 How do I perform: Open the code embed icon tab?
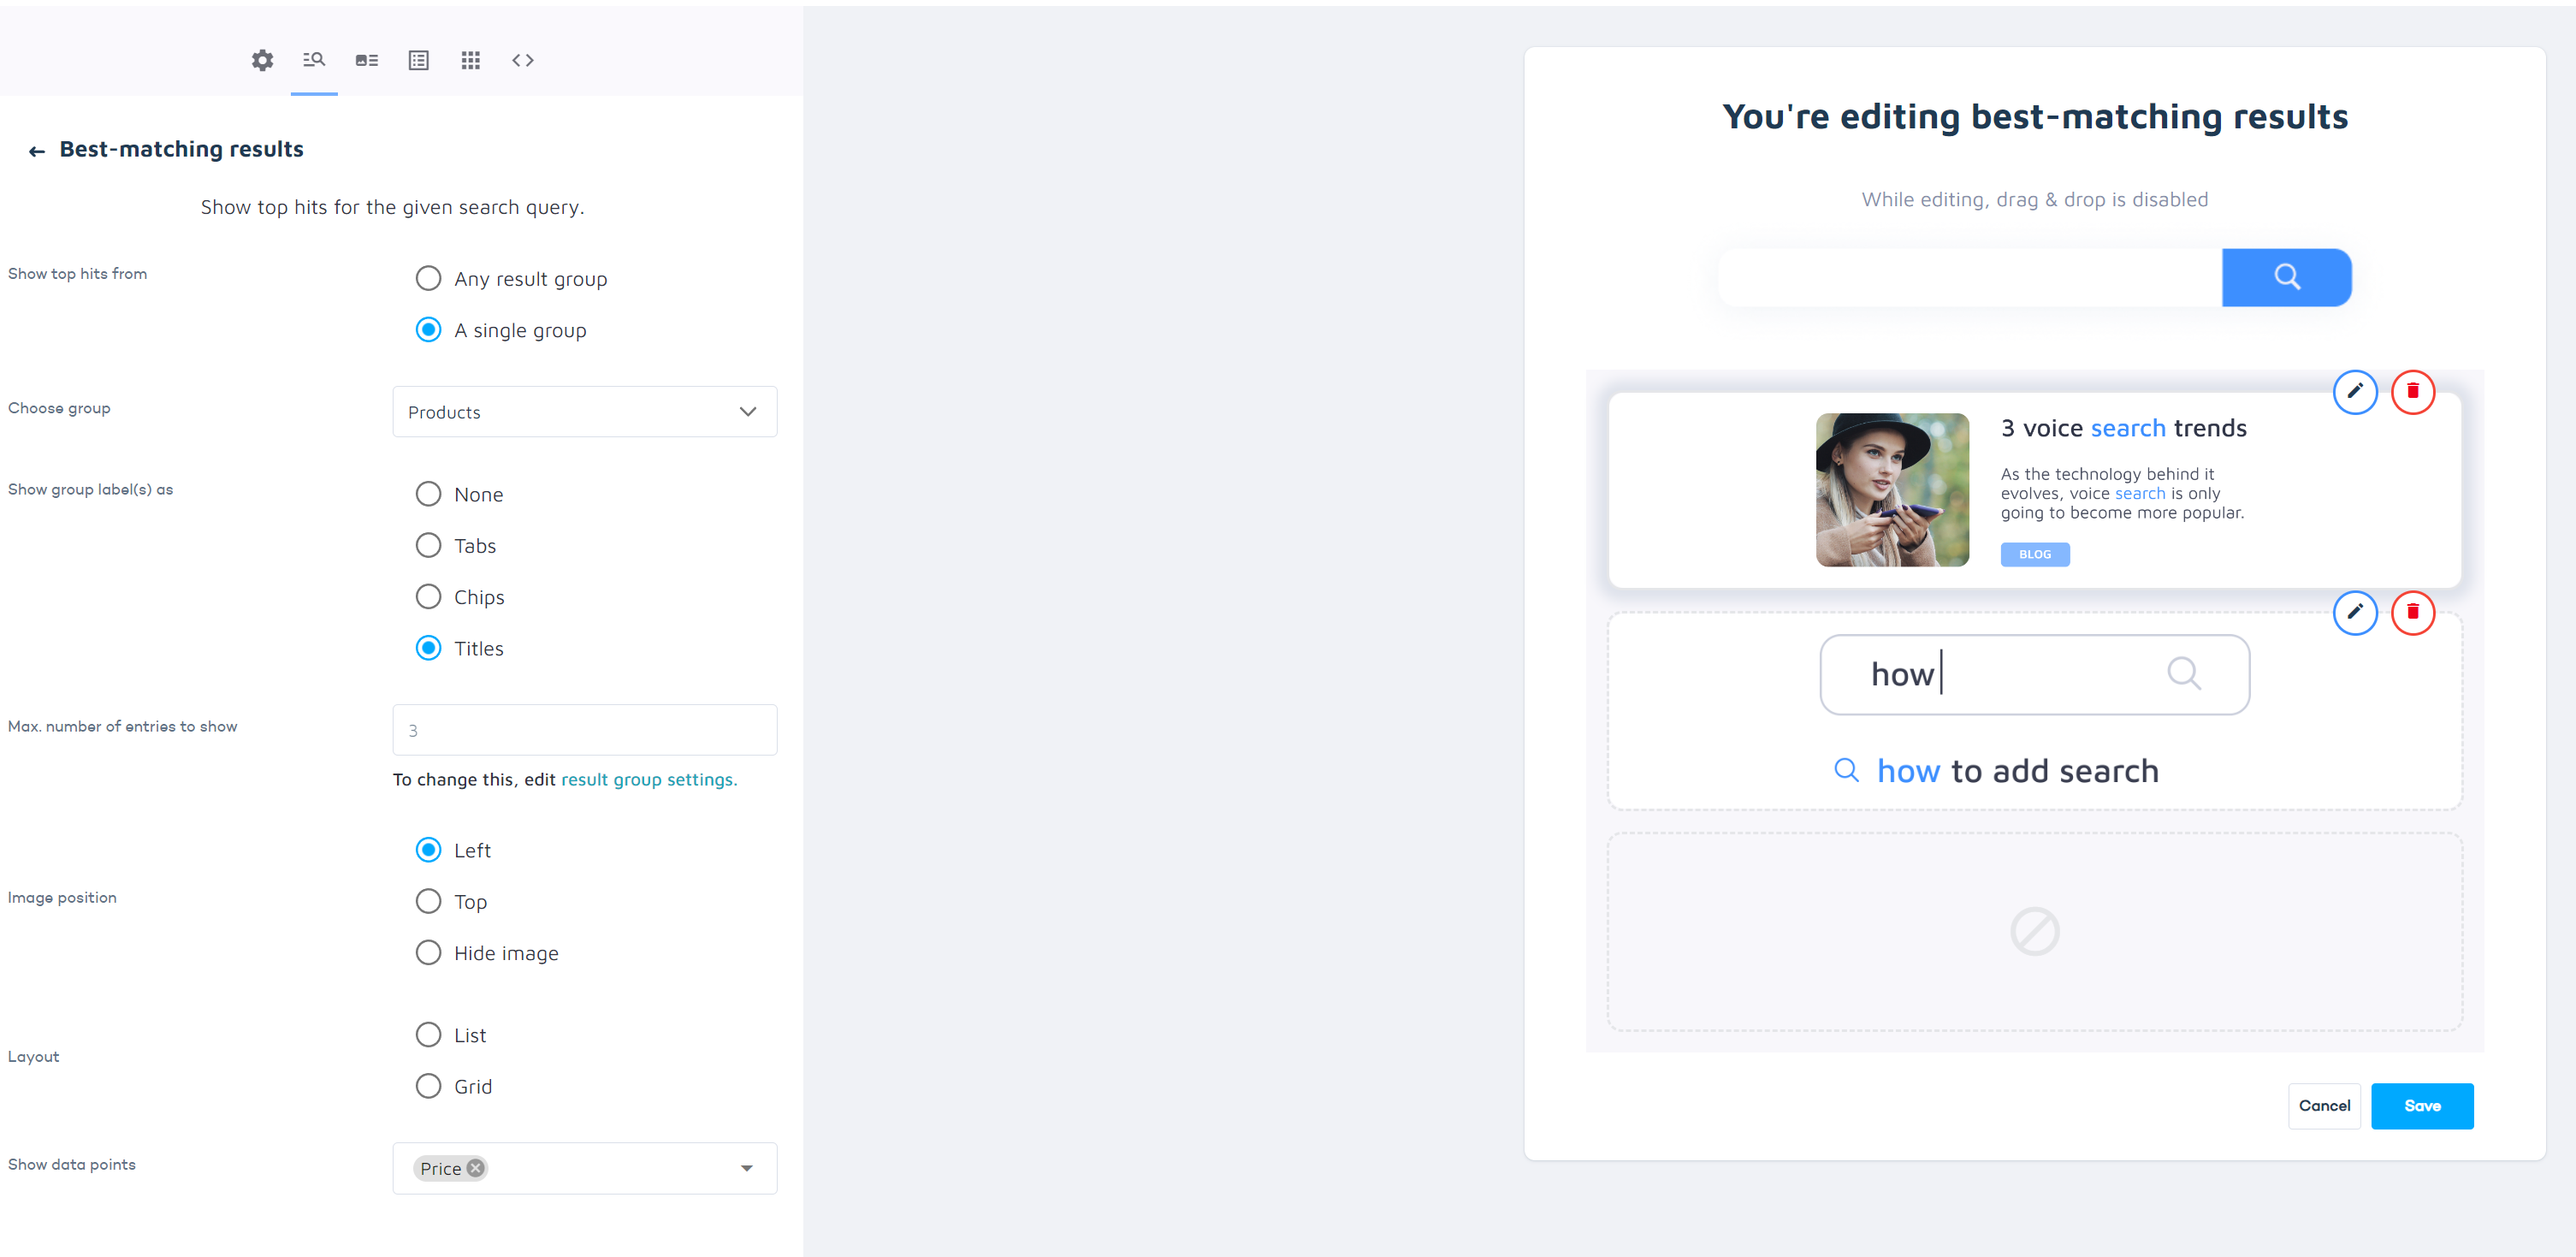[x=523, y=60]
